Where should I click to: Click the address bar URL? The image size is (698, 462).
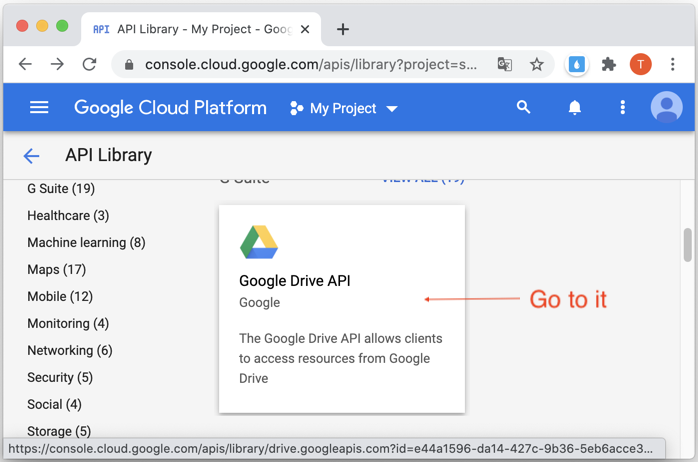pyautogui.click(x=311, y=65)
